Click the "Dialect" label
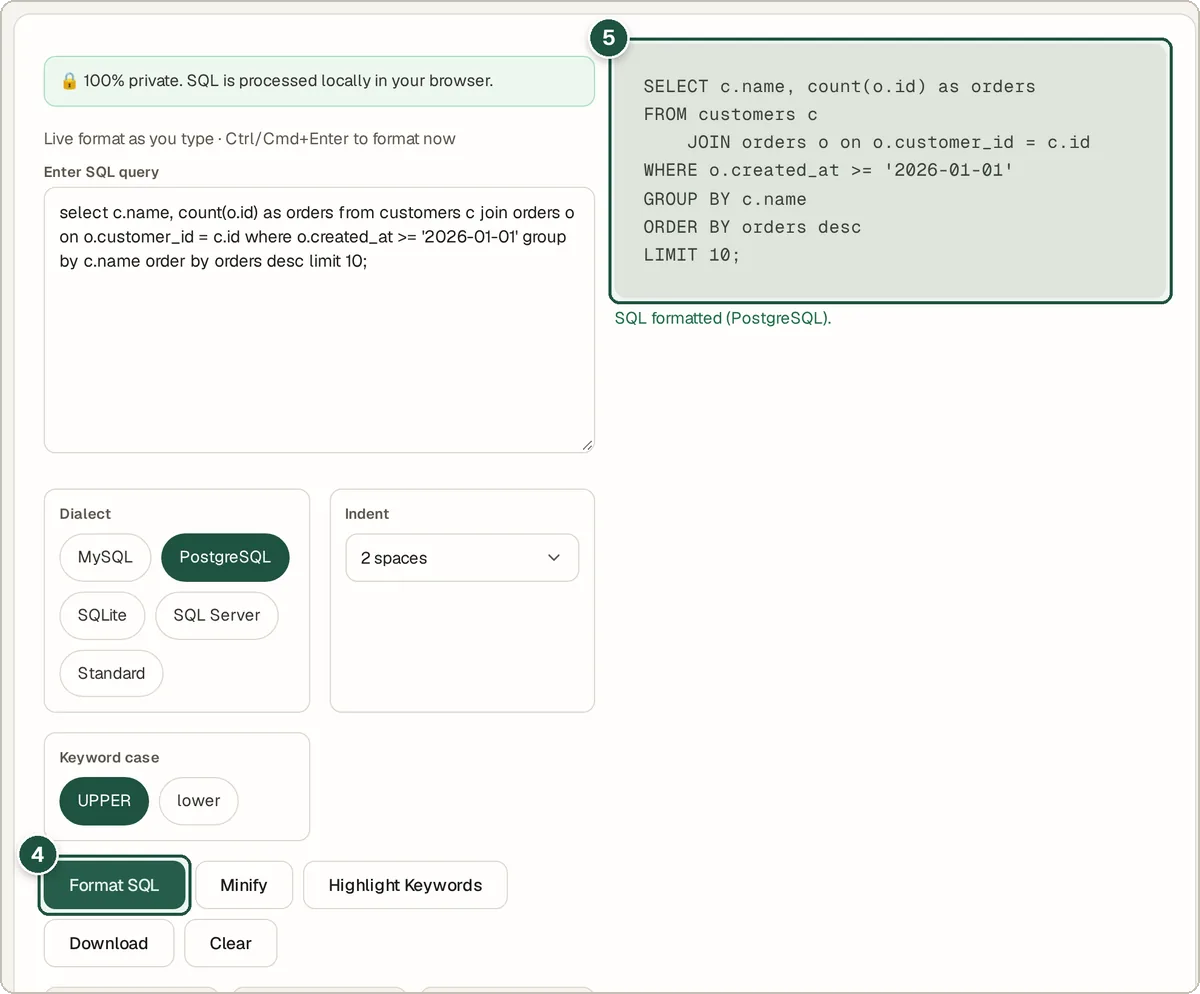 click(x=85, y=514)
